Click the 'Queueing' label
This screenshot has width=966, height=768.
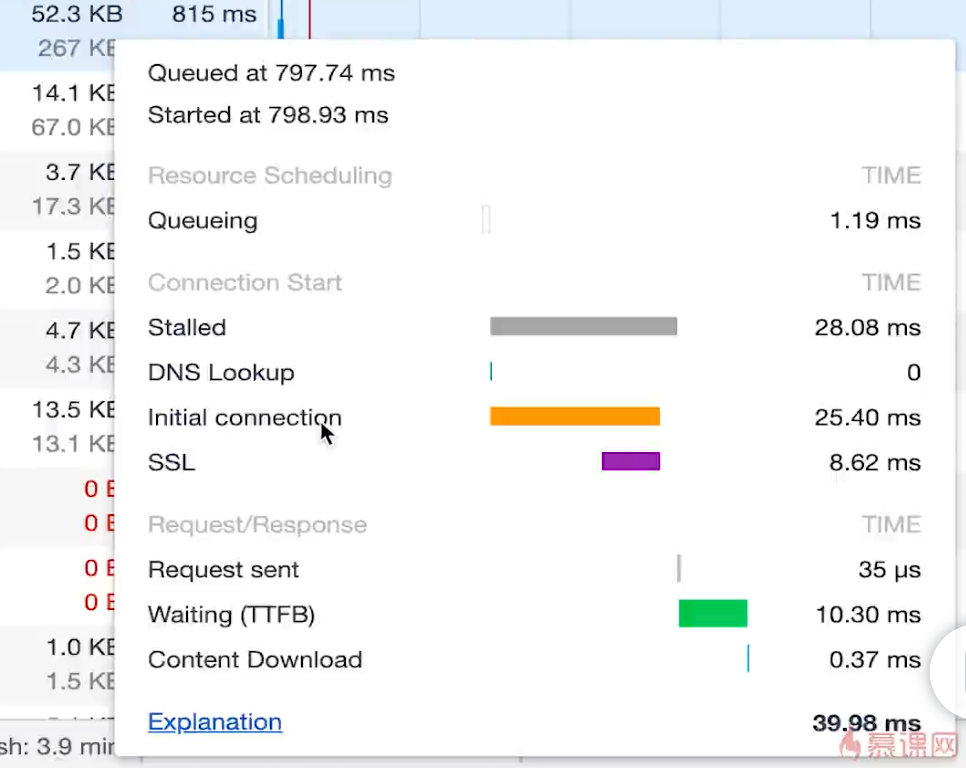coord(203,220)
